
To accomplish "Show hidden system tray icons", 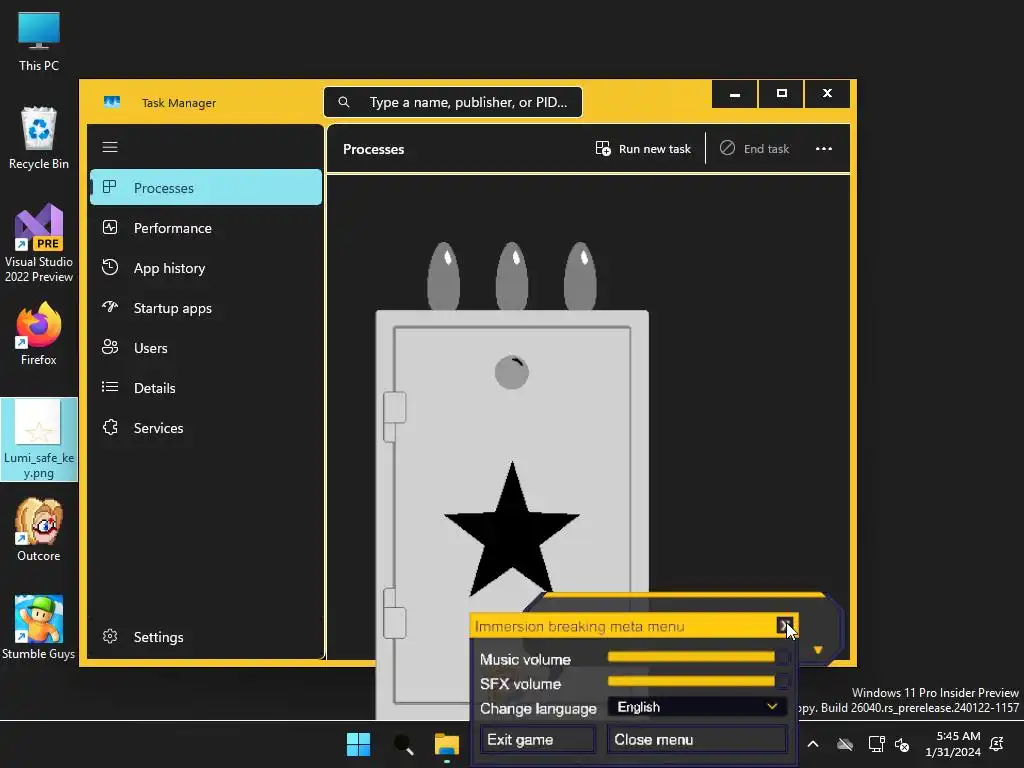I will (x=813, y=744).
